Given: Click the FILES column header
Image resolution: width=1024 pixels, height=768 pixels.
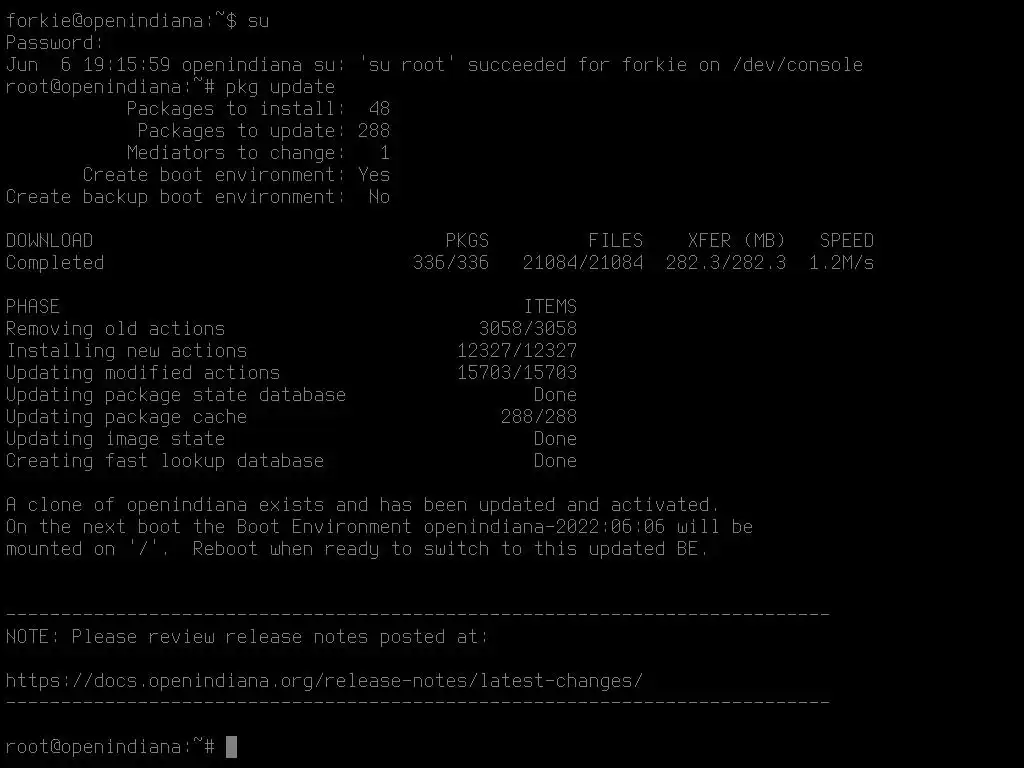Looking at the screenshot, I should tap(616, 241).
